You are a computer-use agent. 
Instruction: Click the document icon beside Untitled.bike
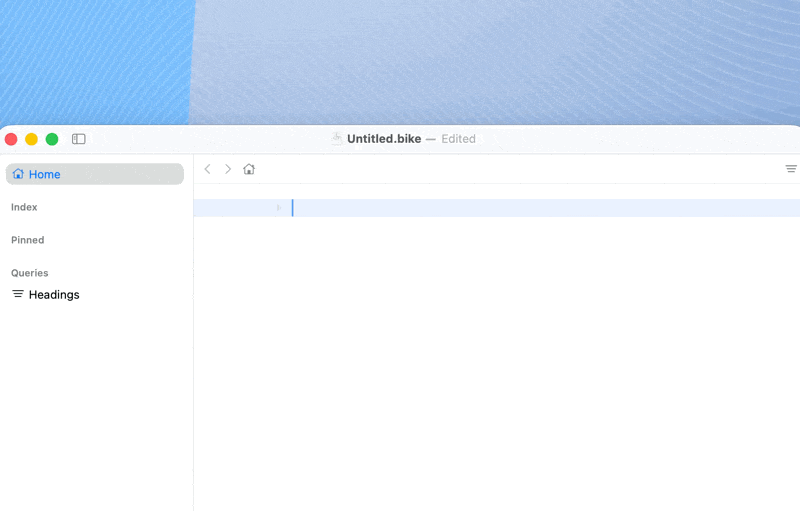(337, 139)
